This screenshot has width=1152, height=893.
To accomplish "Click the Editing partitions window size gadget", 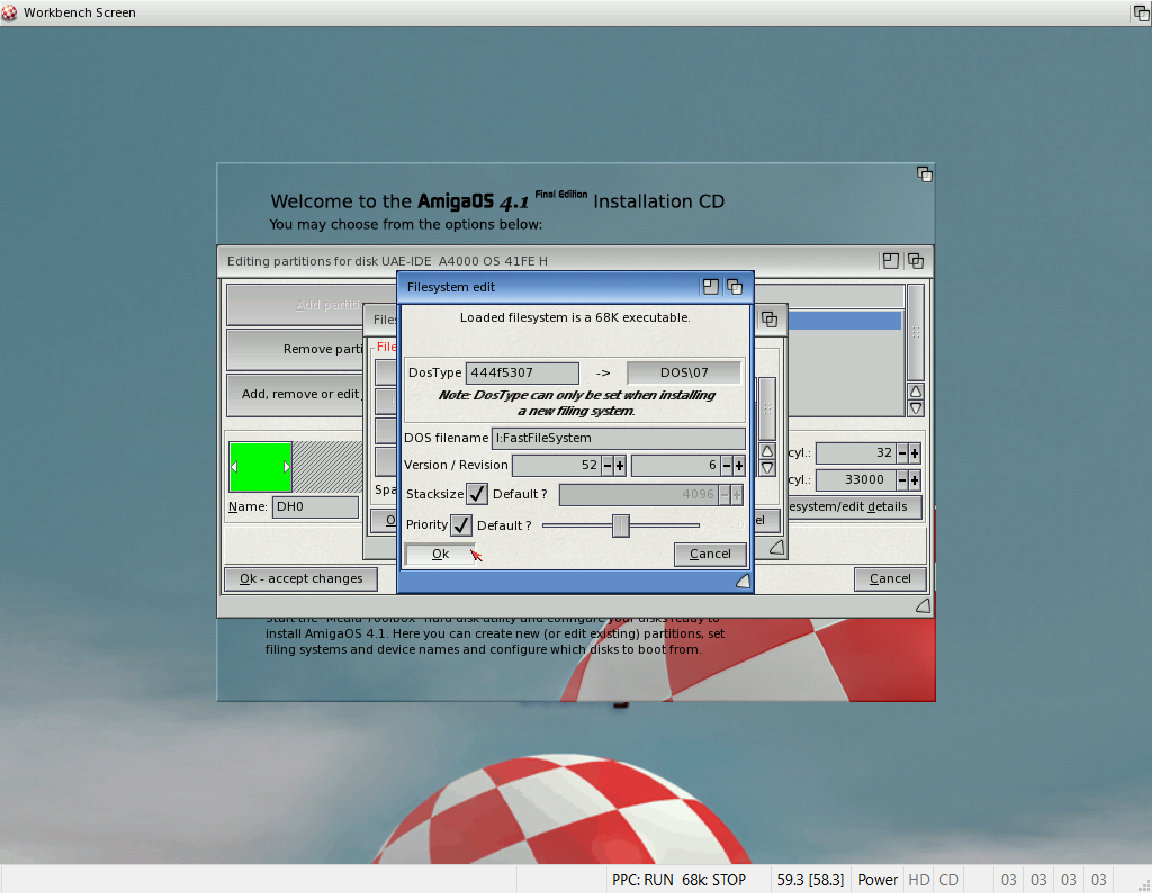I will pos(923,606).
